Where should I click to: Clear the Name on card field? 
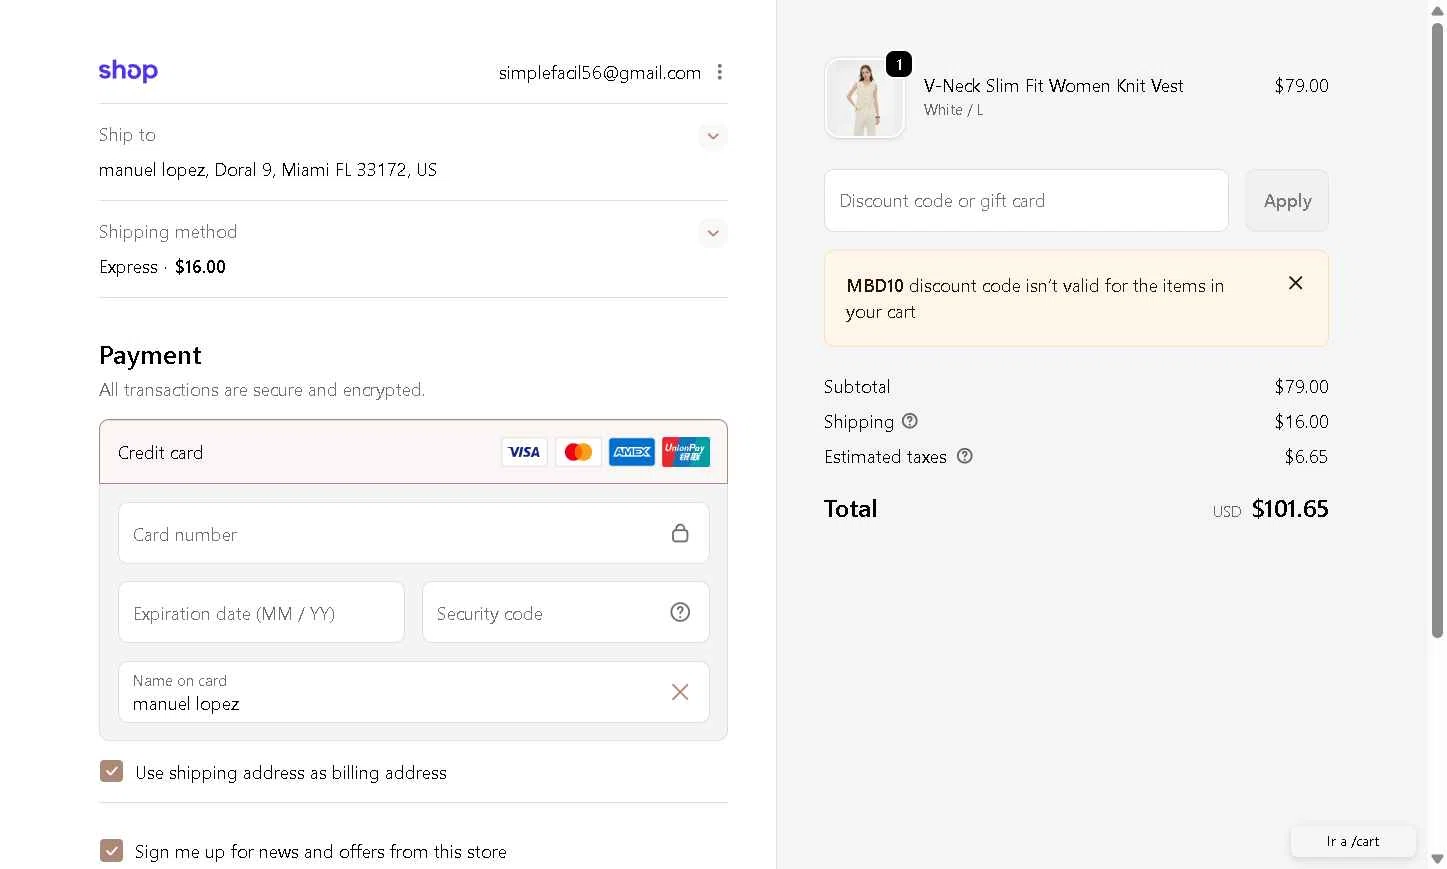[x=680, y=692]
